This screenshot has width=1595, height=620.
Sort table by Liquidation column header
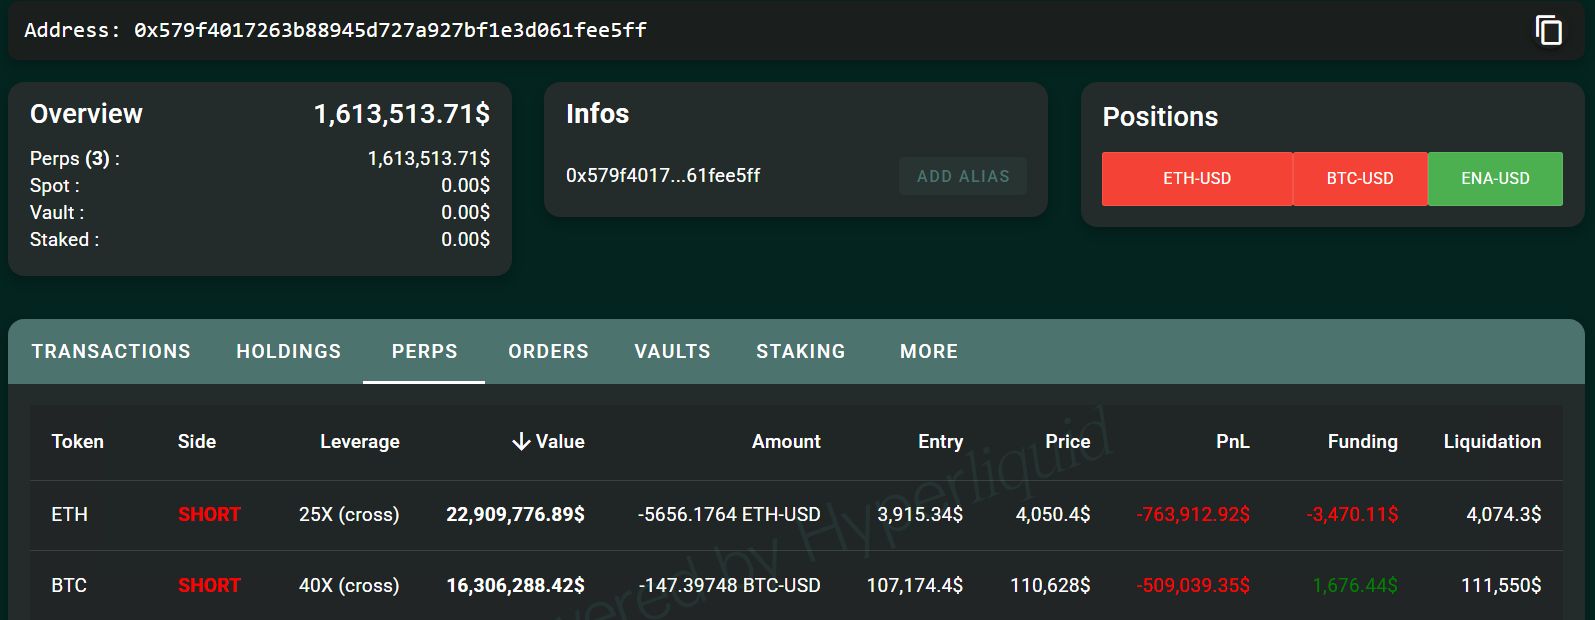1491,442
